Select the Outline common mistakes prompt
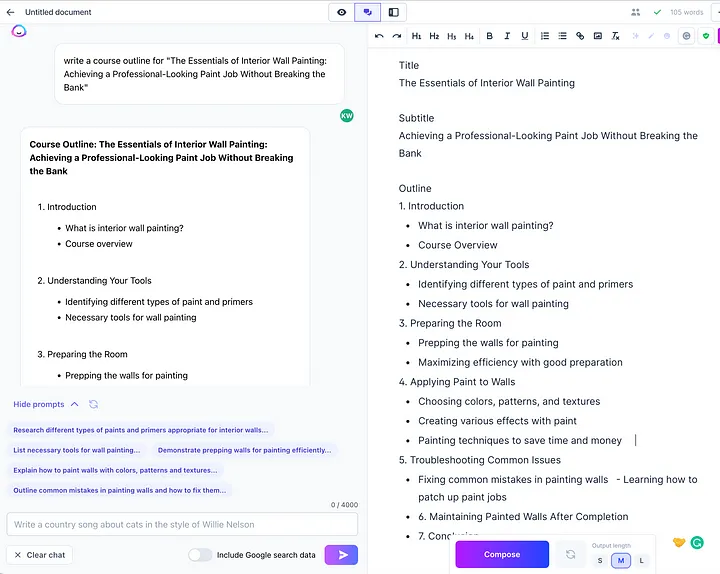The image size is (720, 574). coord(119,490)
